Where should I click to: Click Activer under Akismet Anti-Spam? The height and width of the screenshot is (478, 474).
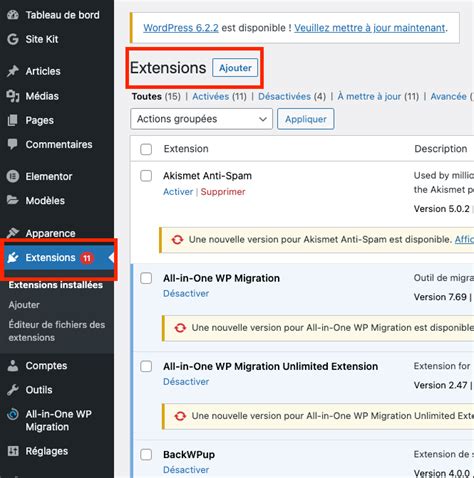point(178,192)
